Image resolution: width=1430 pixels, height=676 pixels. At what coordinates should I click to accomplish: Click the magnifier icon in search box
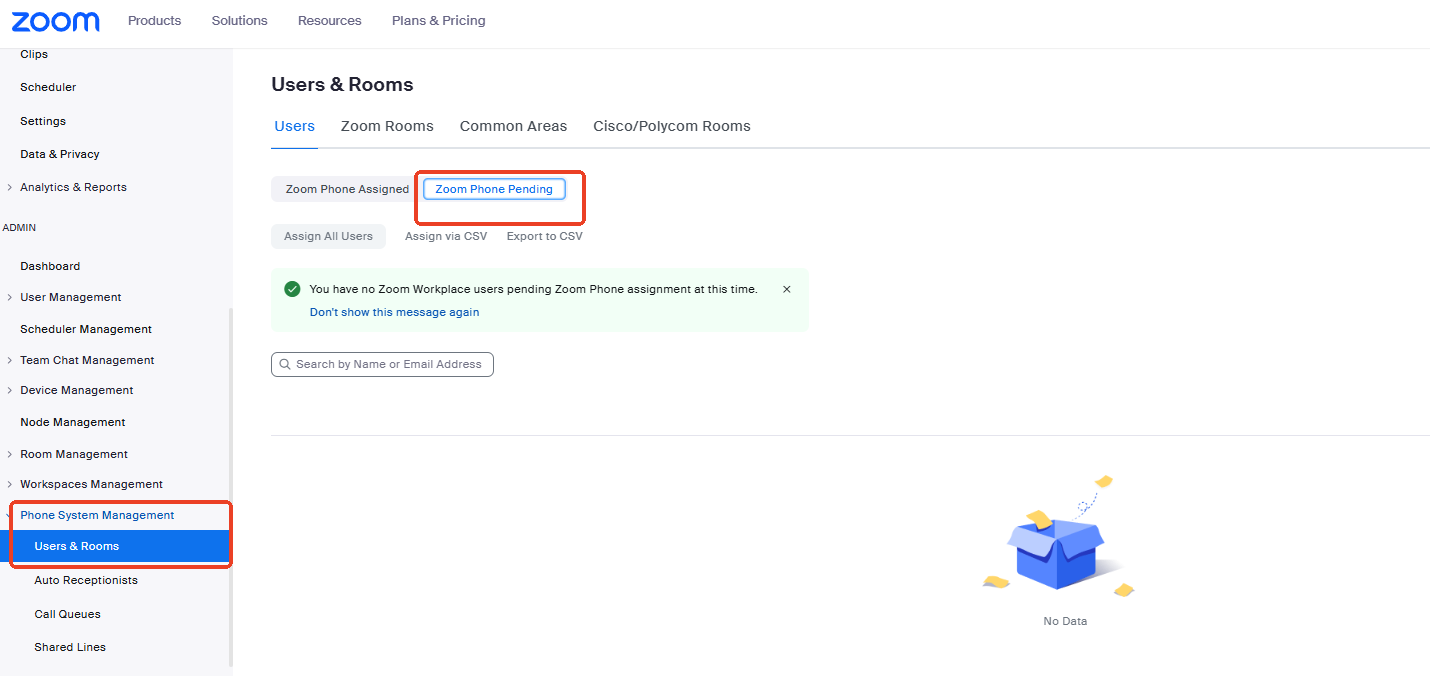point(286,365)
